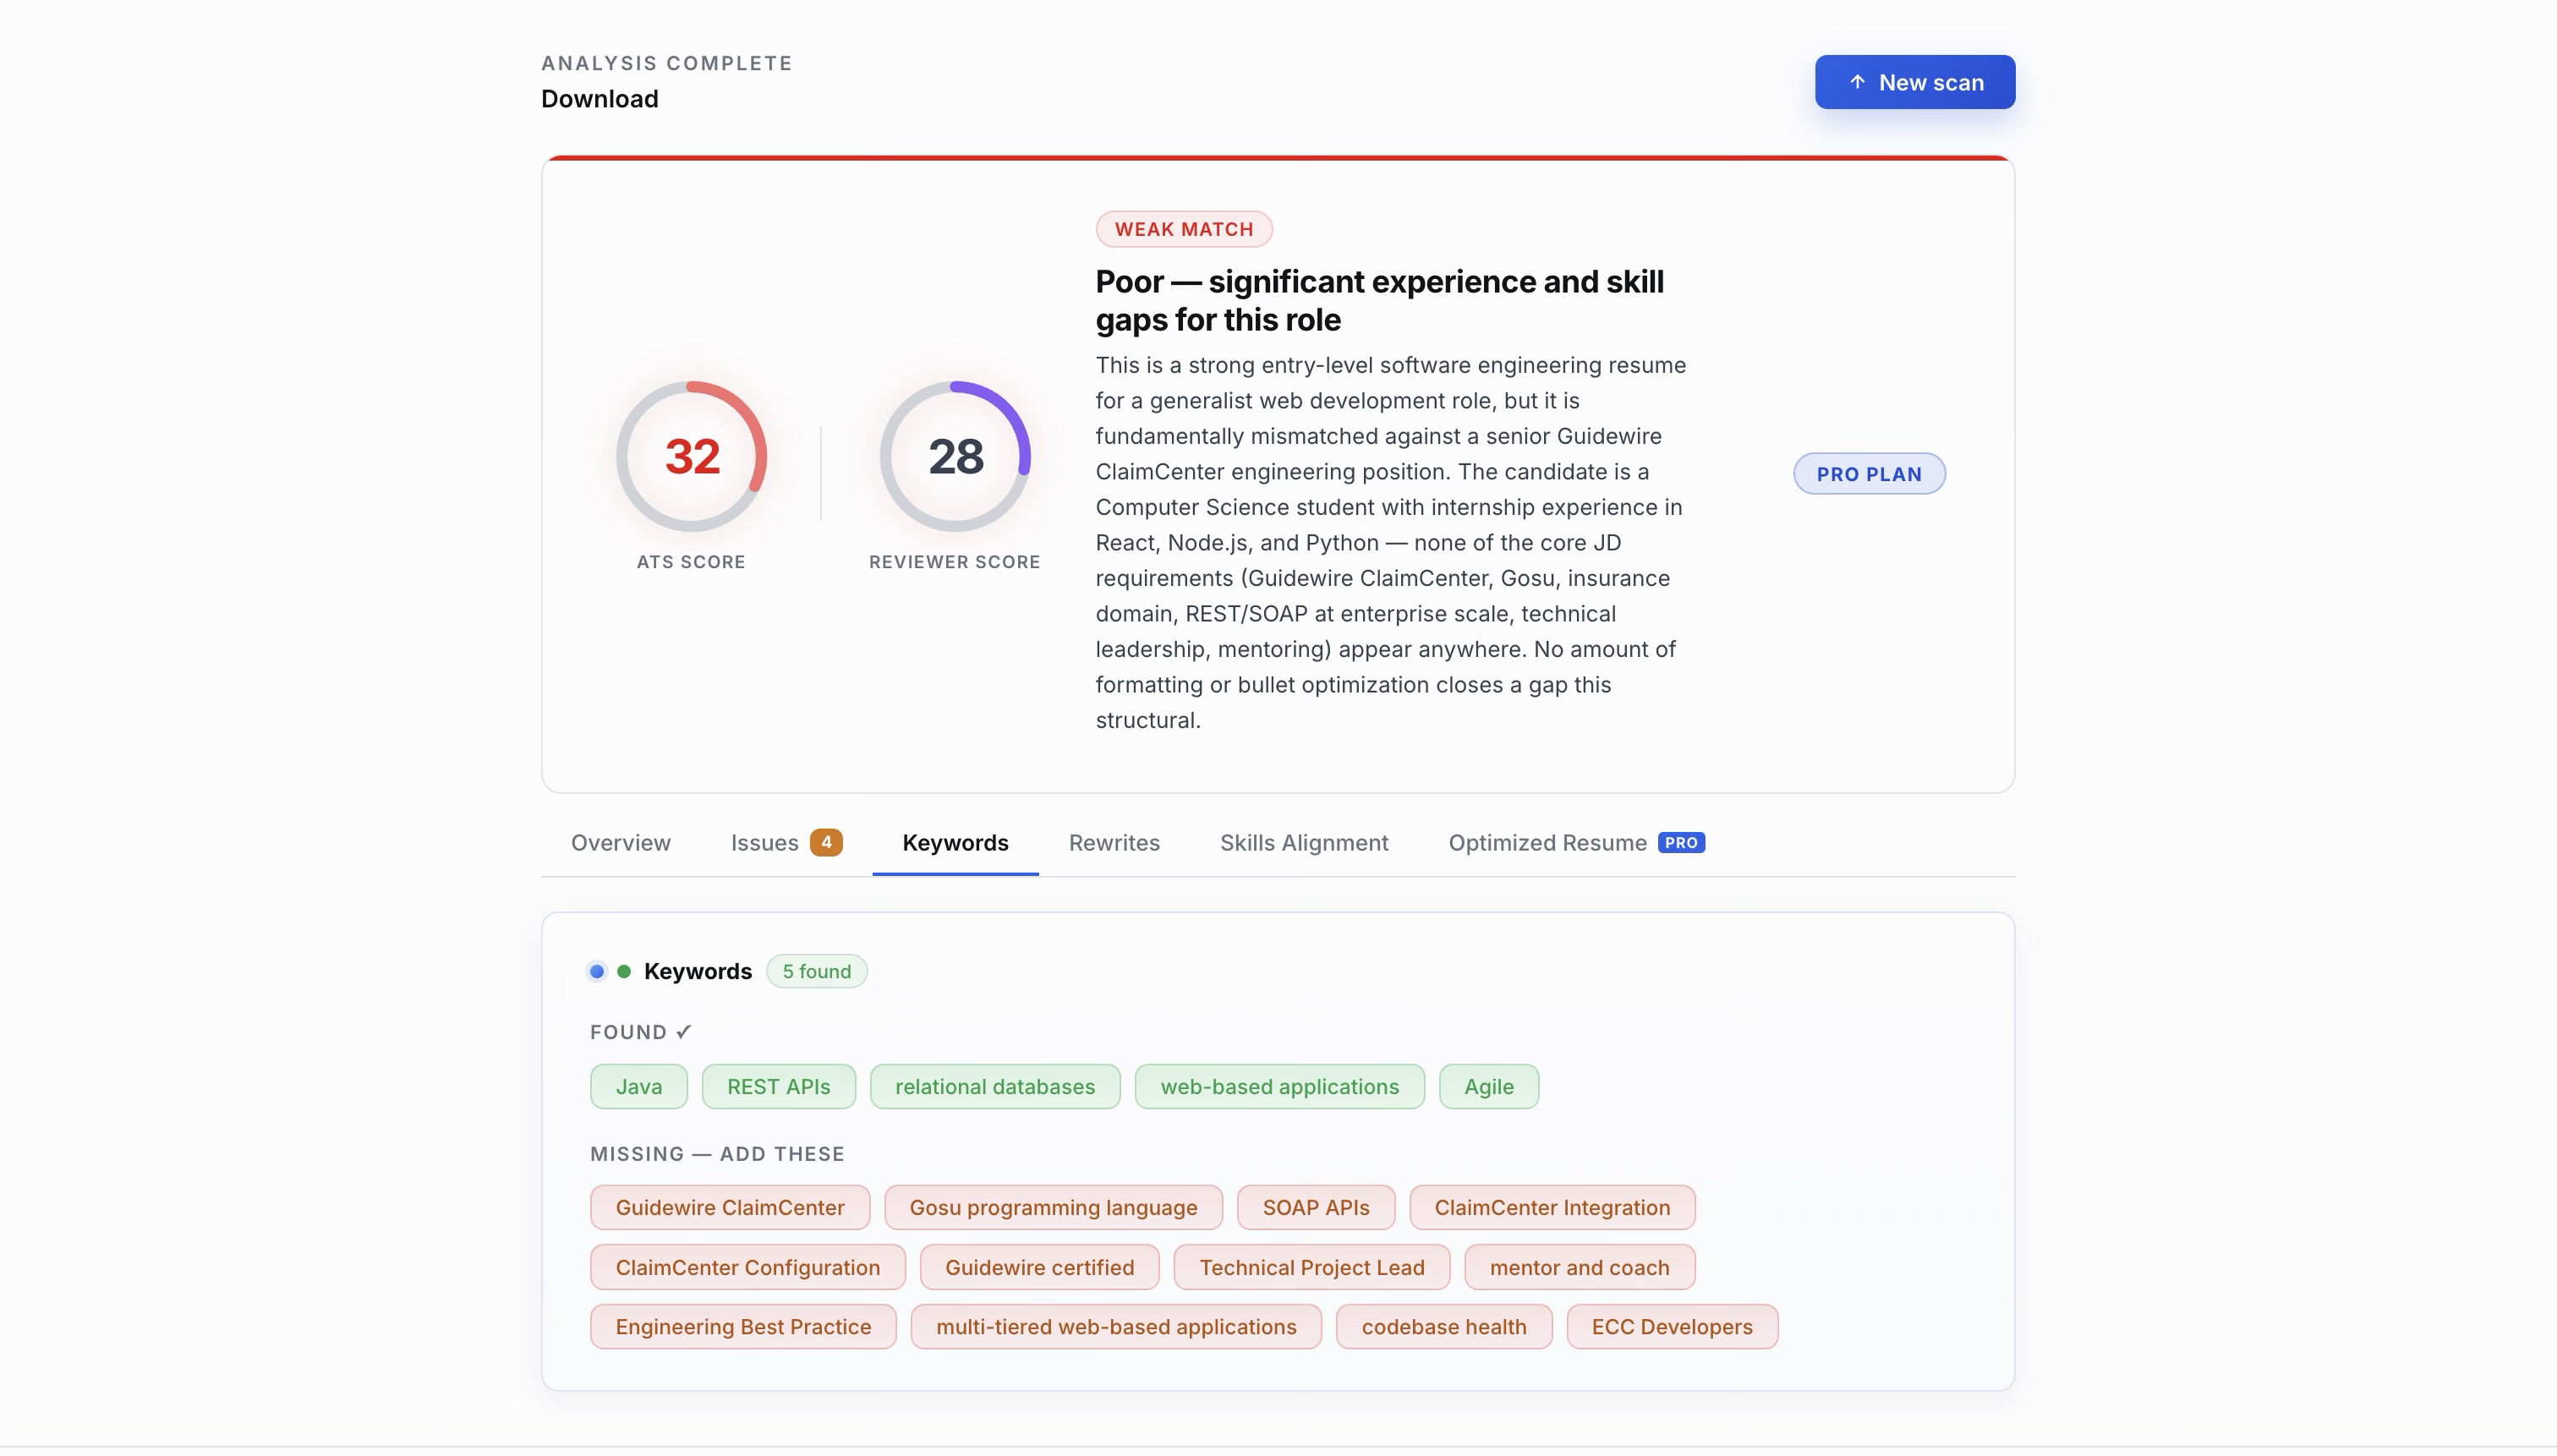Switch to the Overview tab
2557x1456 pixels.
click(620, 842)
